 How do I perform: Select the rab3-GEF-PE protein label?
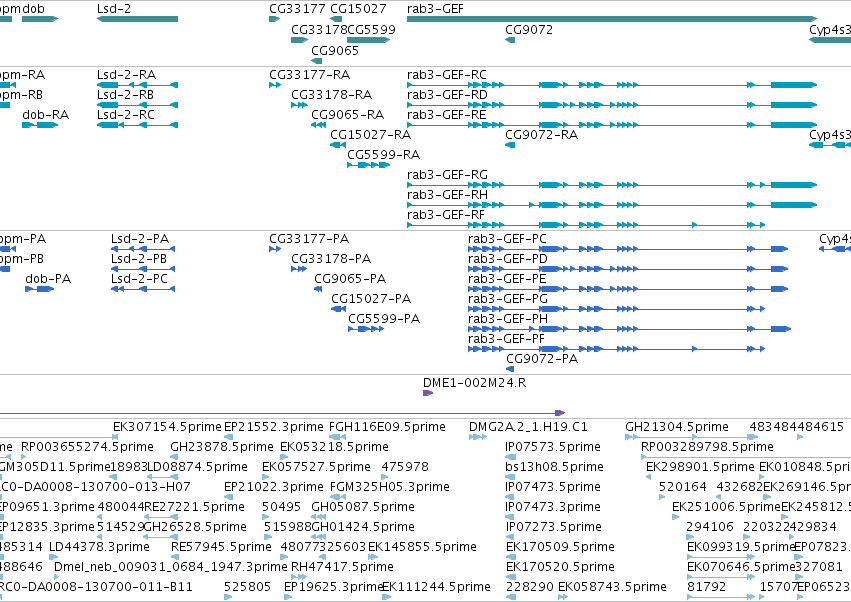[x=507, y=279]
